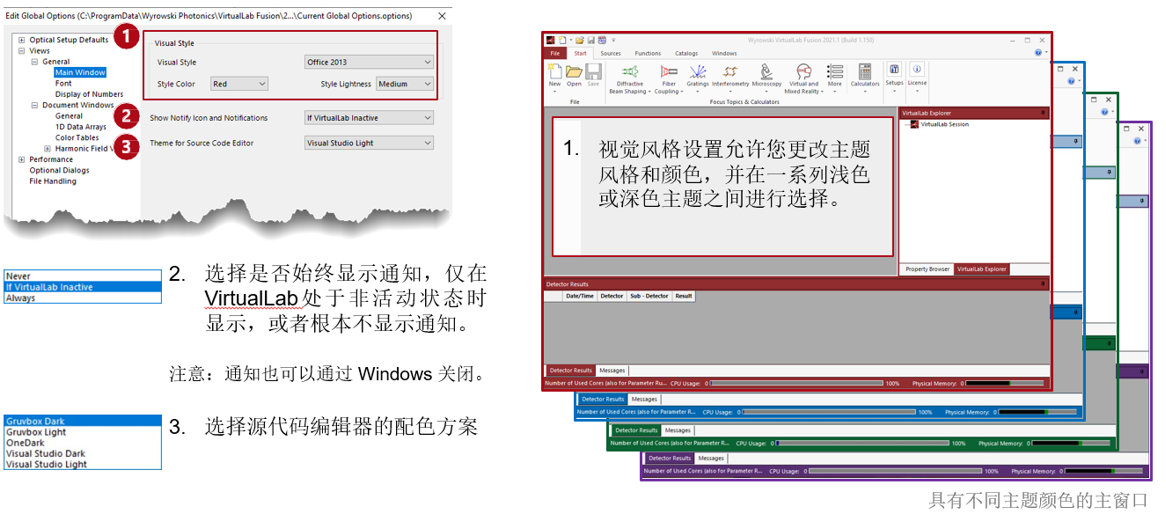Viewport: 1166px width, 530px height.
Task: Click the More focus topics icon
Action: pos(835,72)
